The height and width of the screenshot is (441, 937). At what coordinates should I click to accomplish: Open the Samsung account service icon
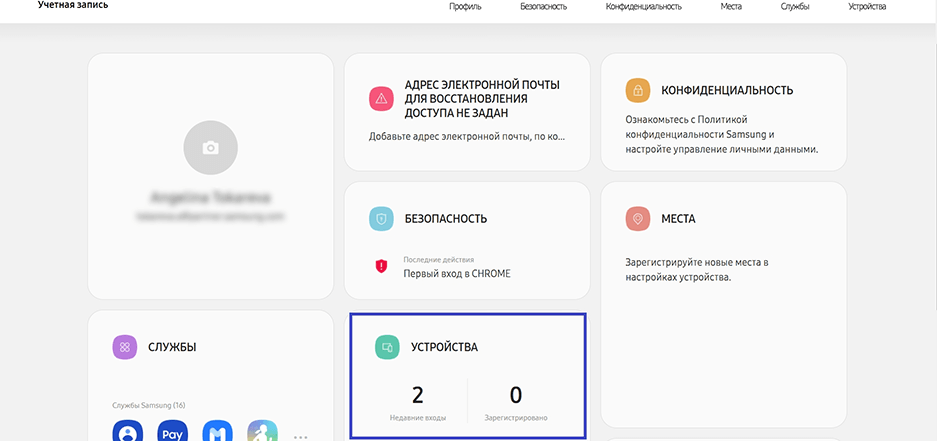(x=128, y=431)
